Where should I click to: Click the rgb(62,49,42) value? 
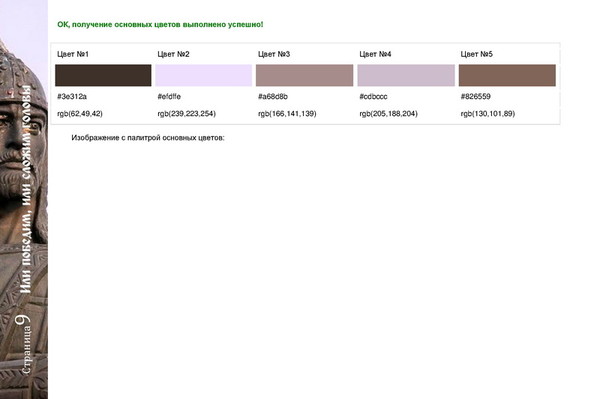point(80,114)
